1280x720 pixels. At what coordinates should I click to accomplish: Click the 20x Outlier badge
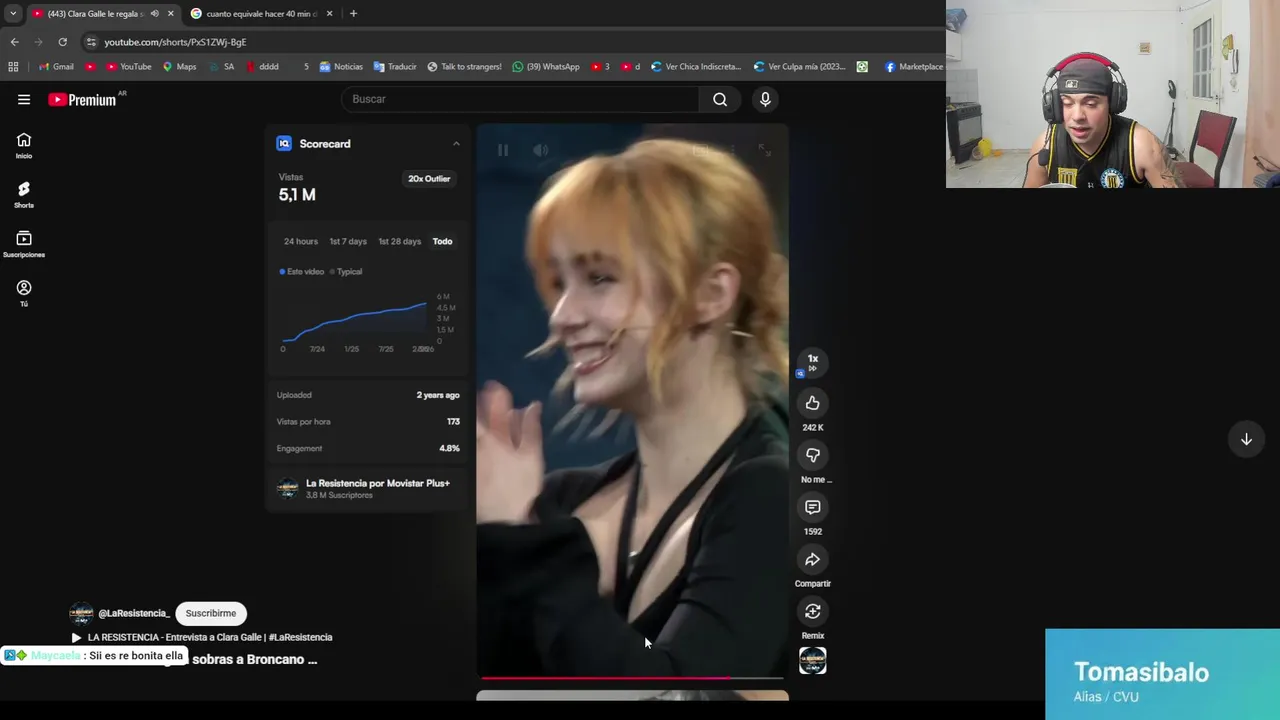pos(429,179)
